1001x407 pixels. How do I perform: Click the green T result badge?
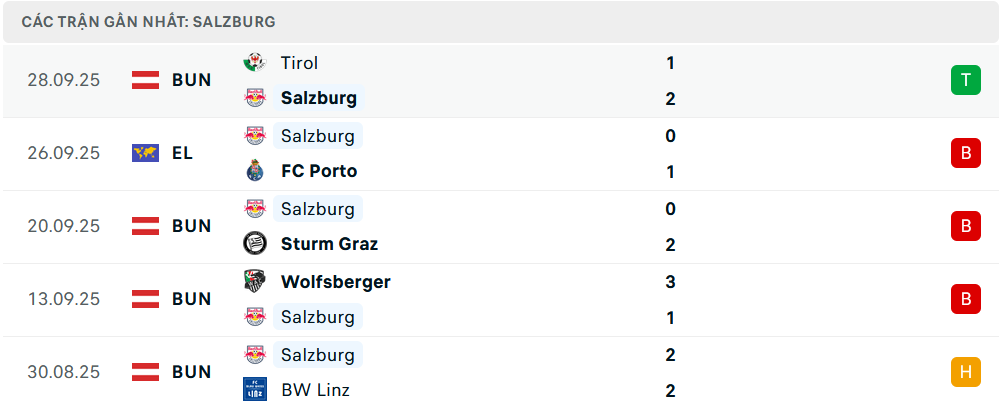965,80
